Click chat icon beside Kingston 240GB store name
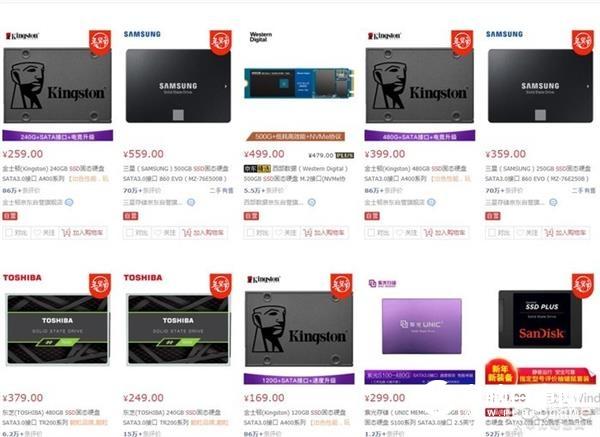This screenshot has height=437, width=600. pyautogui.click(x=69, y=202)
